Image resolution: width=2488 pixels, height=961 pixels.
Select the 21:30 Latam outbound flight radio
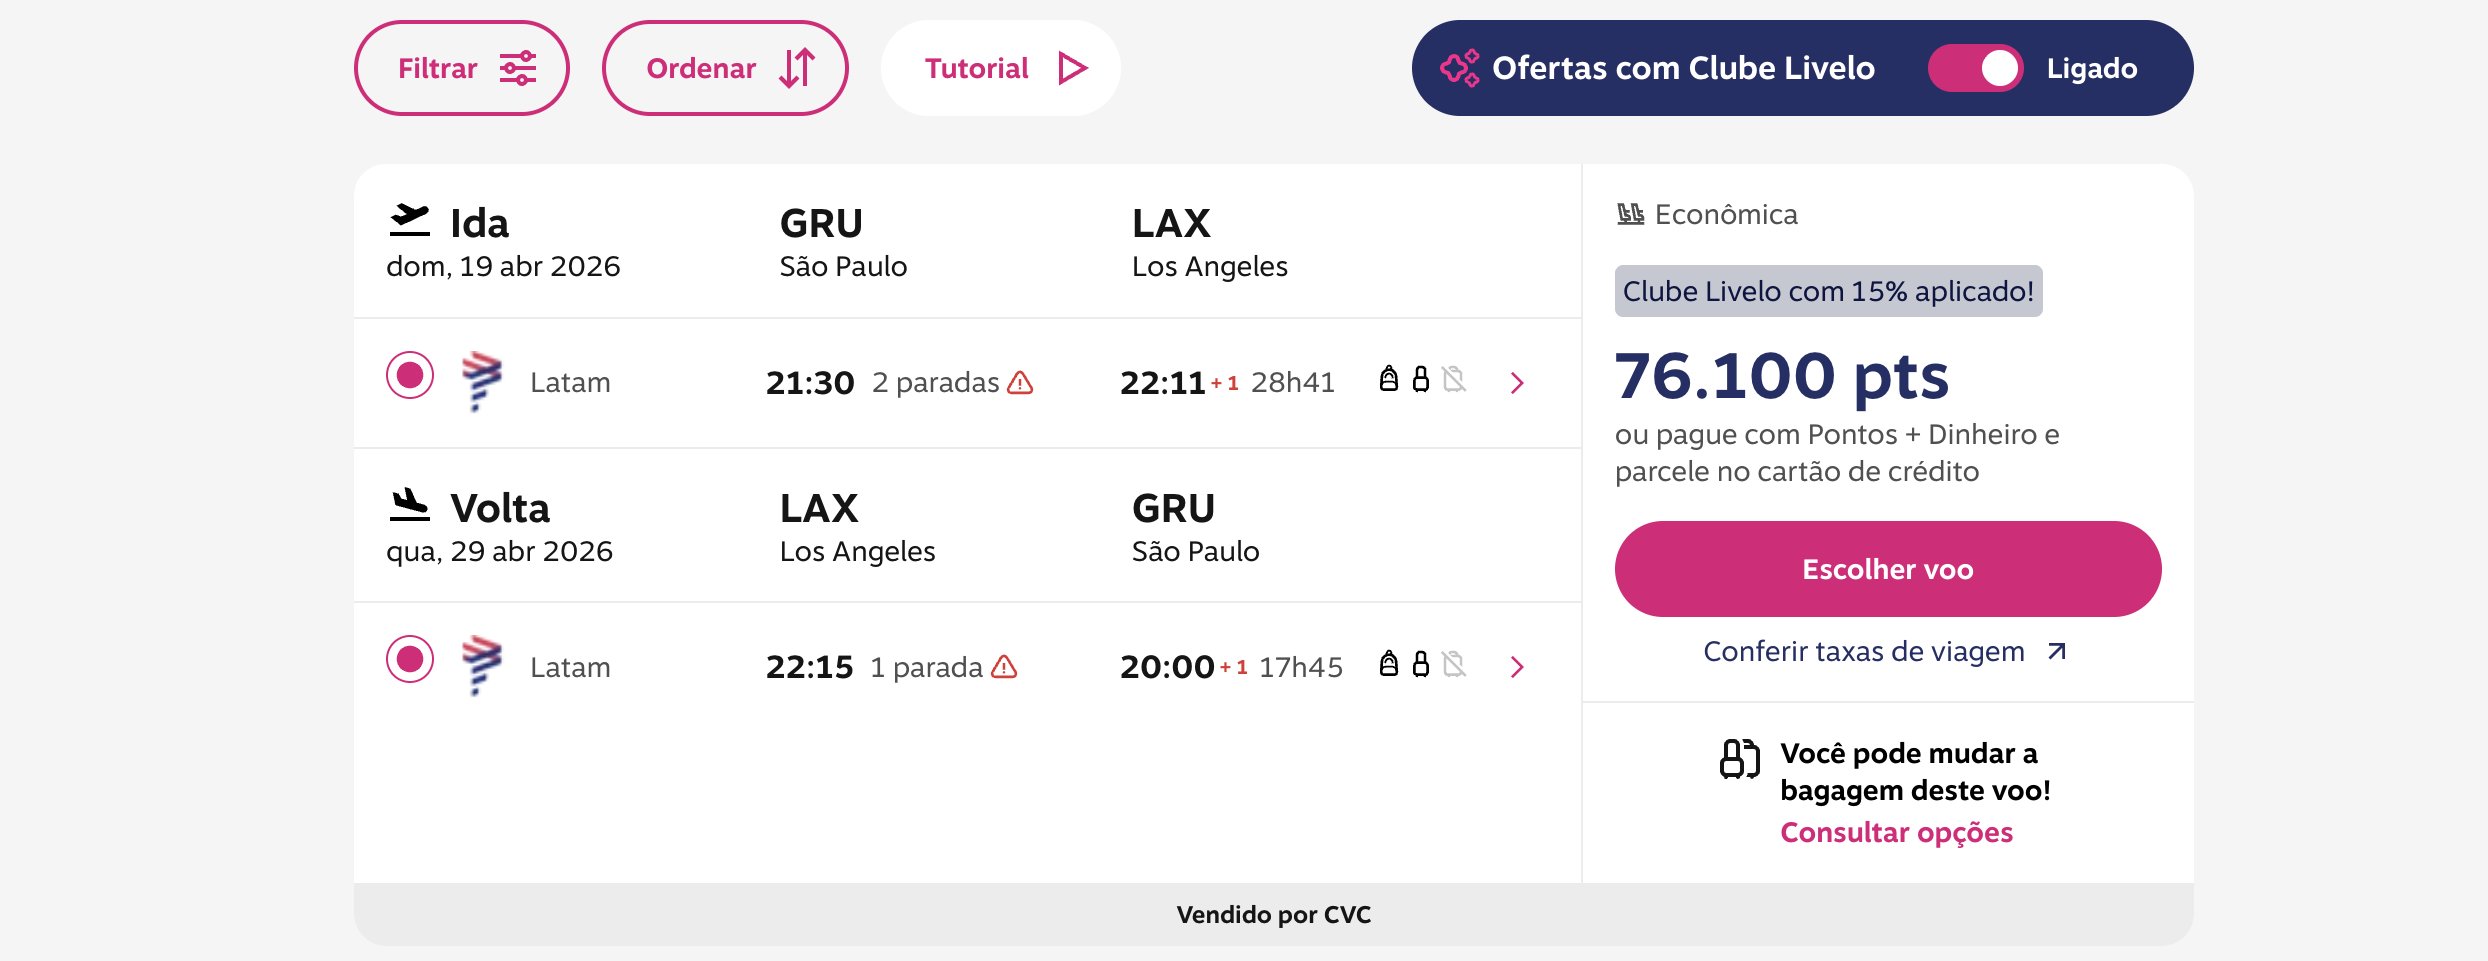410,376
